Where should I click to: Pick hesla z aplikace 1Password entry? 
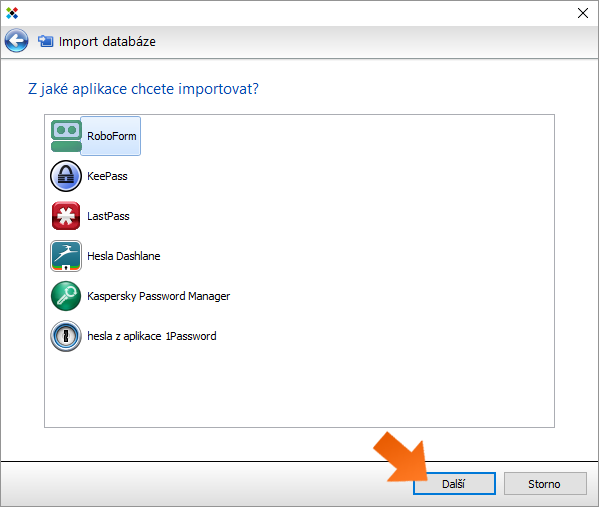click(152, 336)
